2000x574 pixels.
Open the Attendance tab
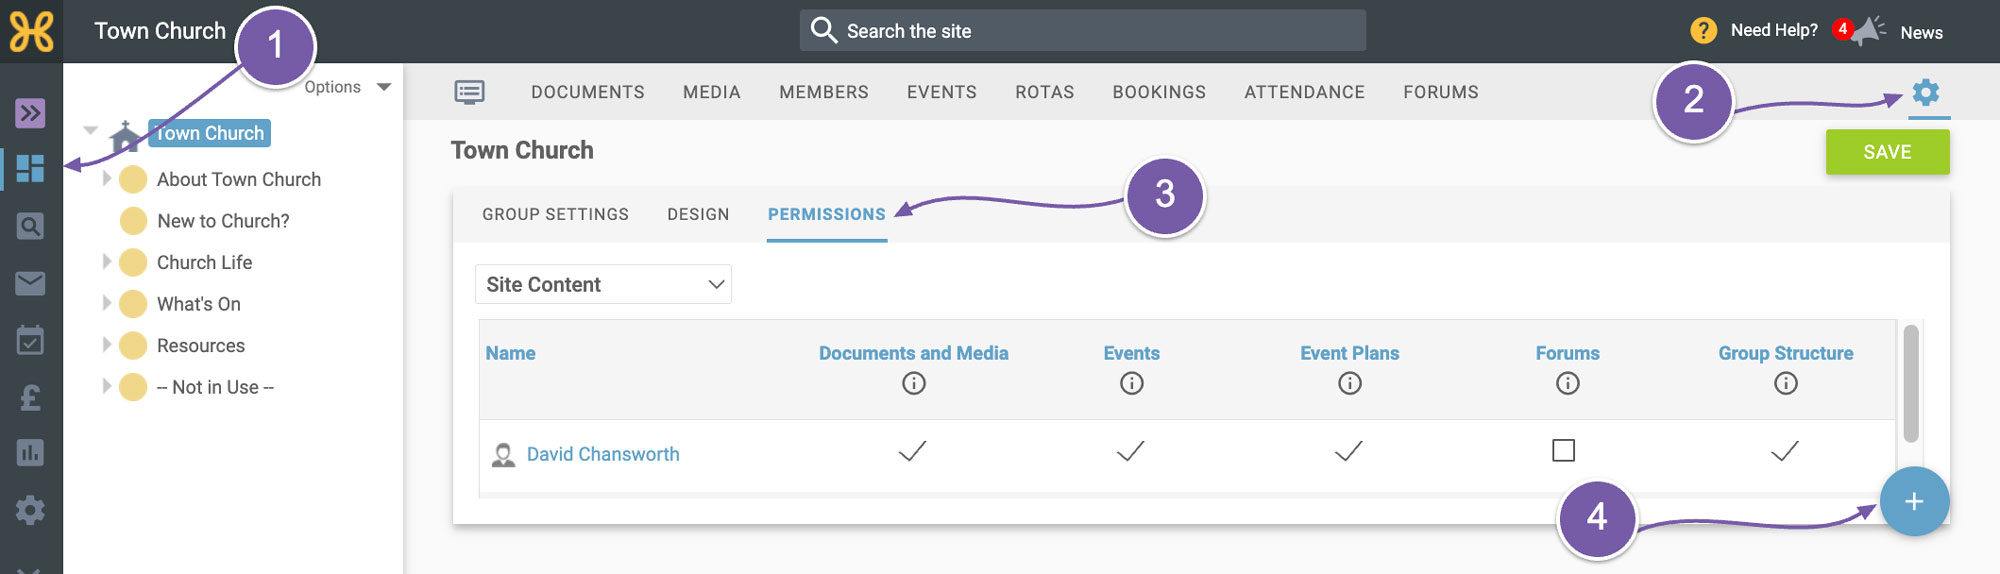point(1305,92)
